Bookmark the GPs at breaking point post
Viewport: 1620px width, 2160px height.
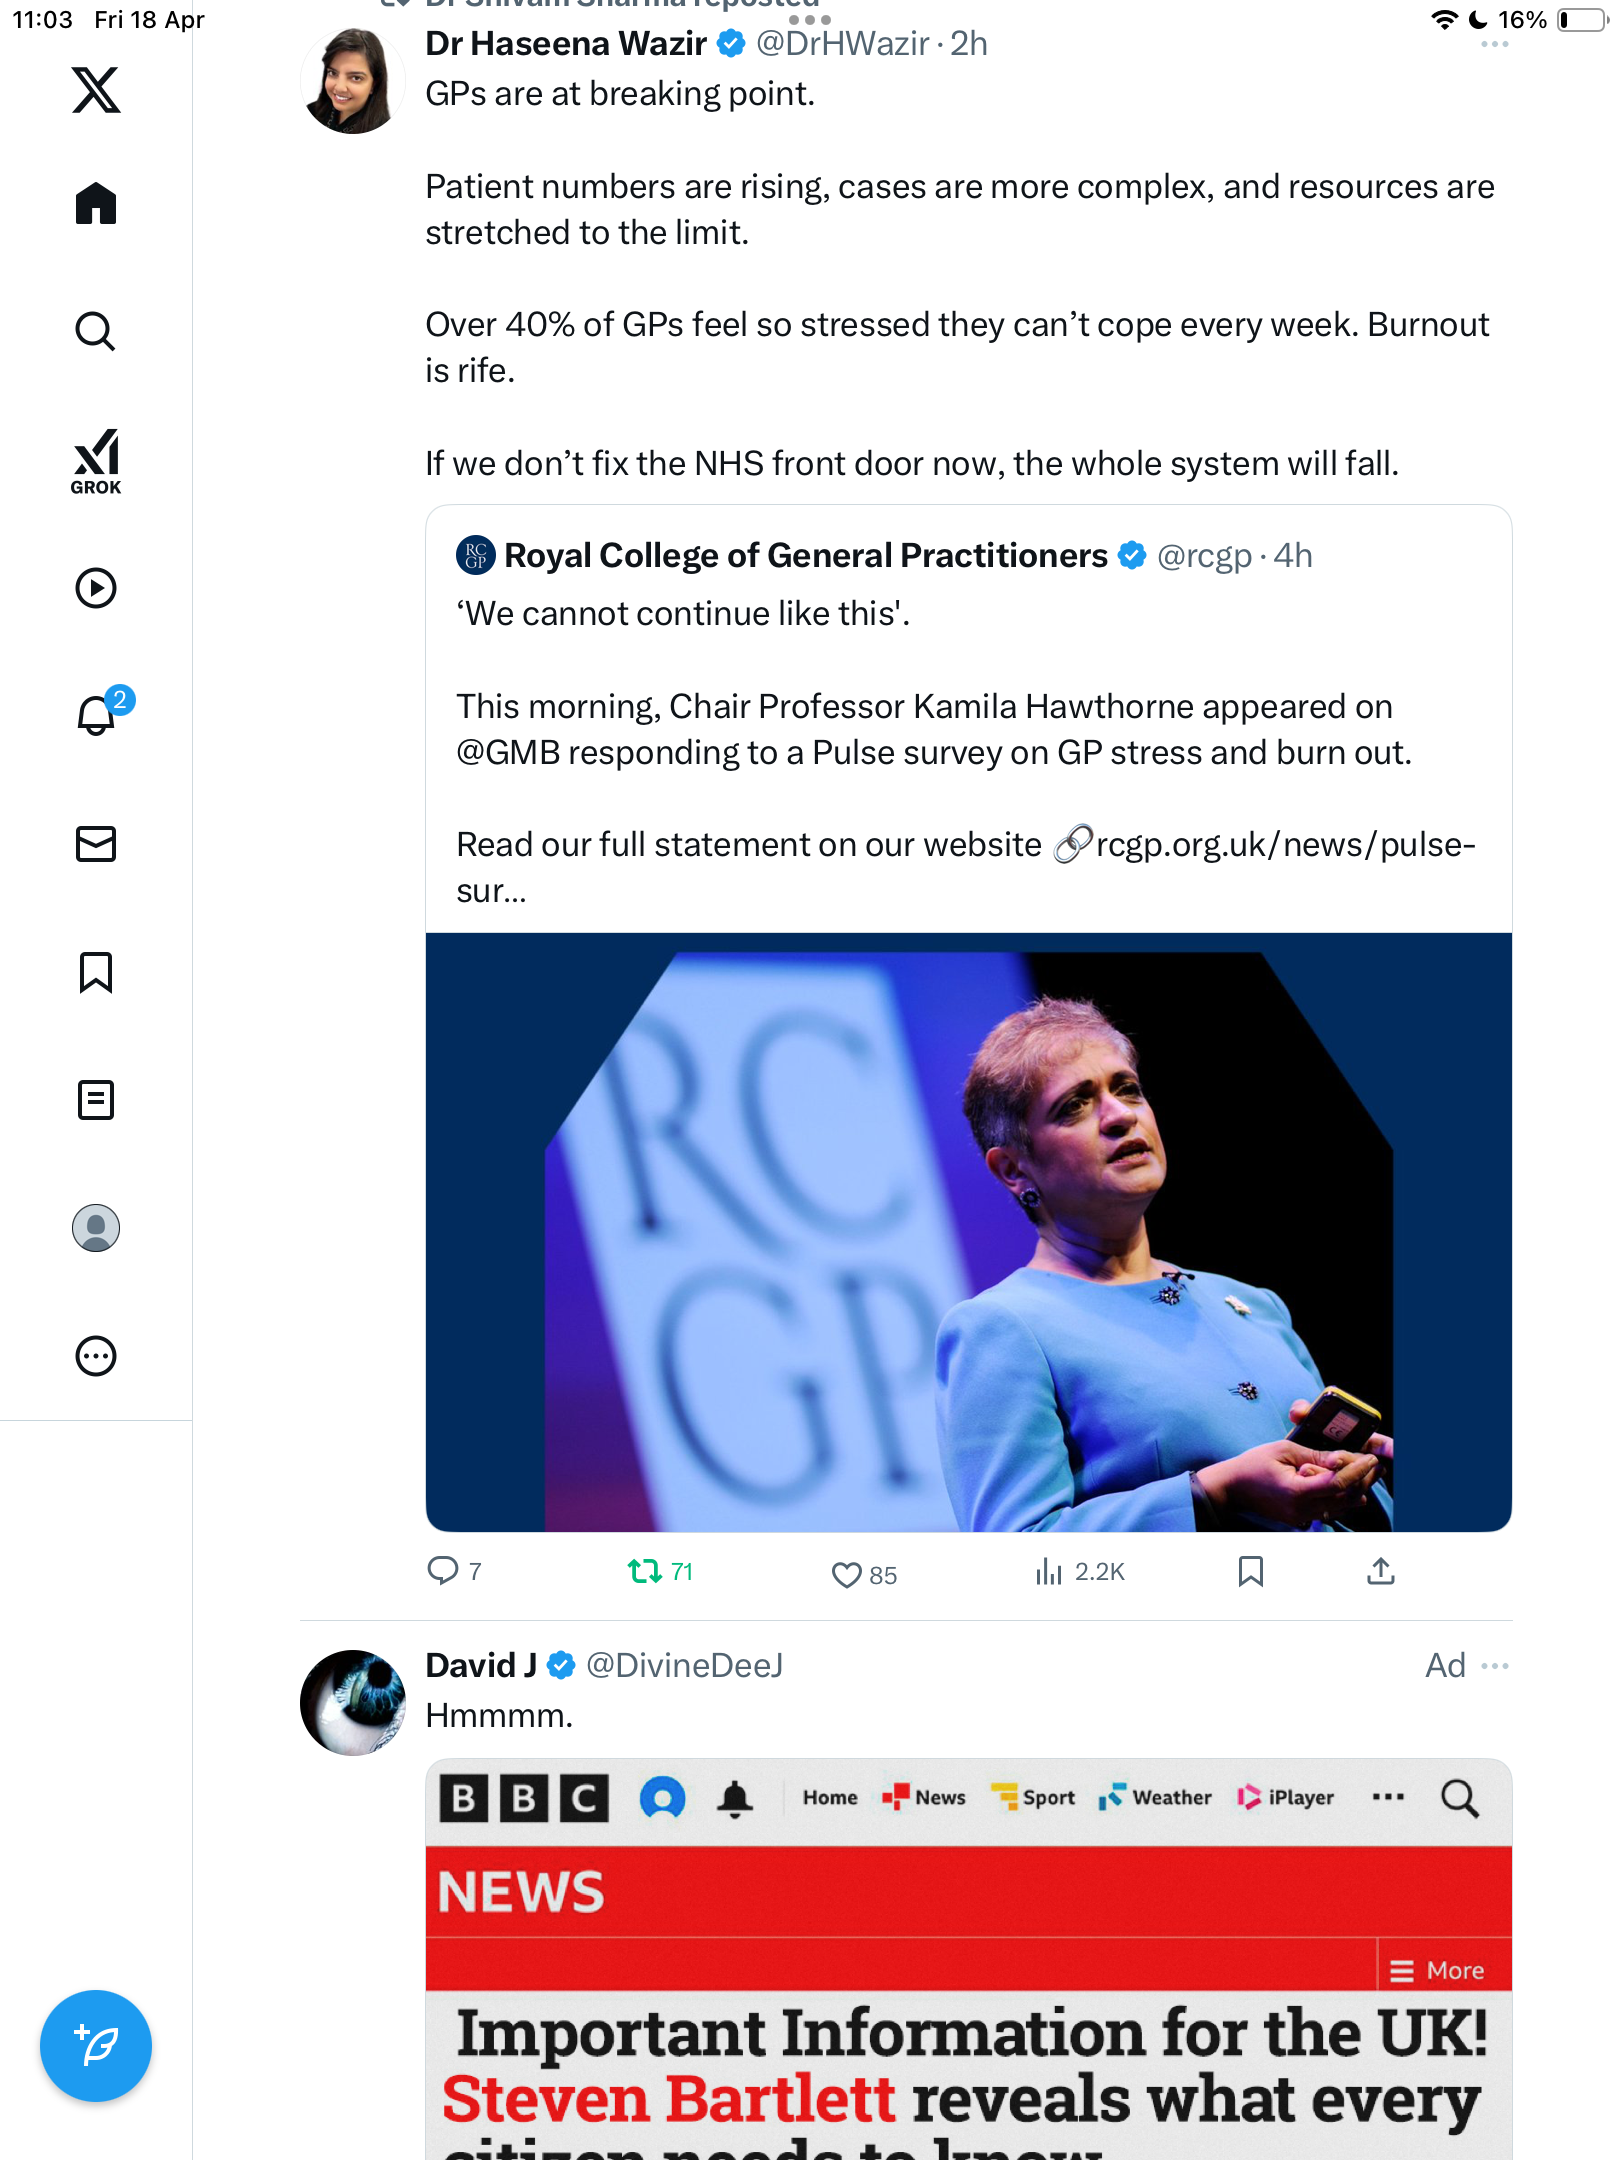[1251, 1572]
